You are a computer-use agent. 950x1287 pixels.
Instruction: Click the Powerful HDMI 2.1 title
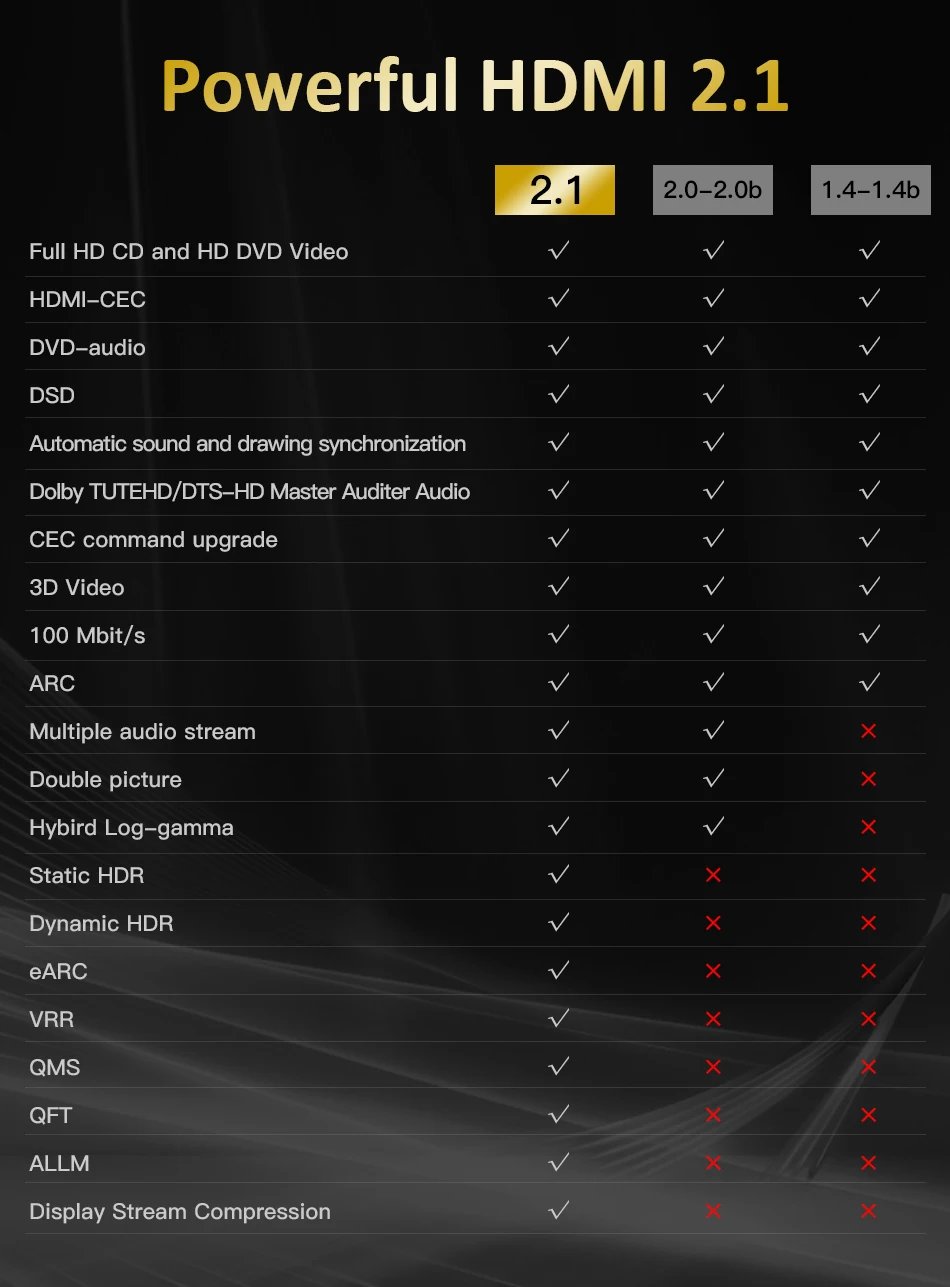click(475, 87)
